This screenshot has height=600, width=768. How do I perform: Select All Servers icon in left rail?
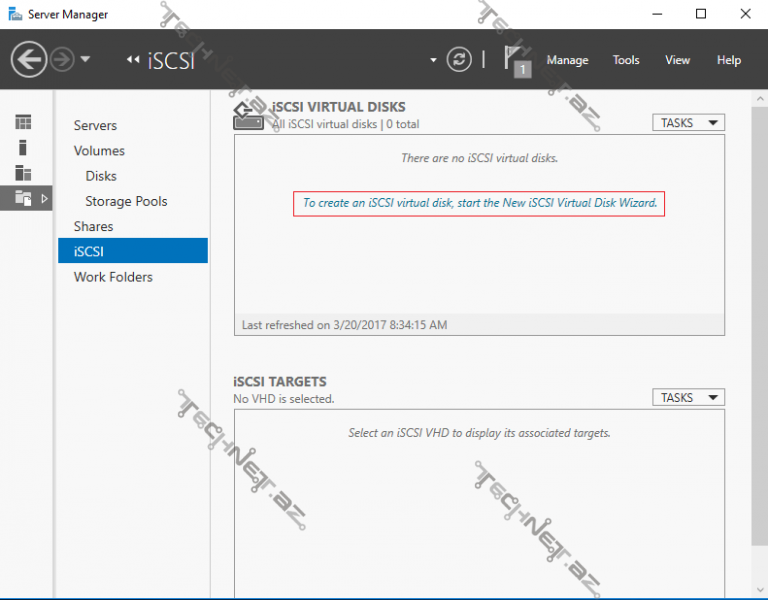(x=23, y=172)
